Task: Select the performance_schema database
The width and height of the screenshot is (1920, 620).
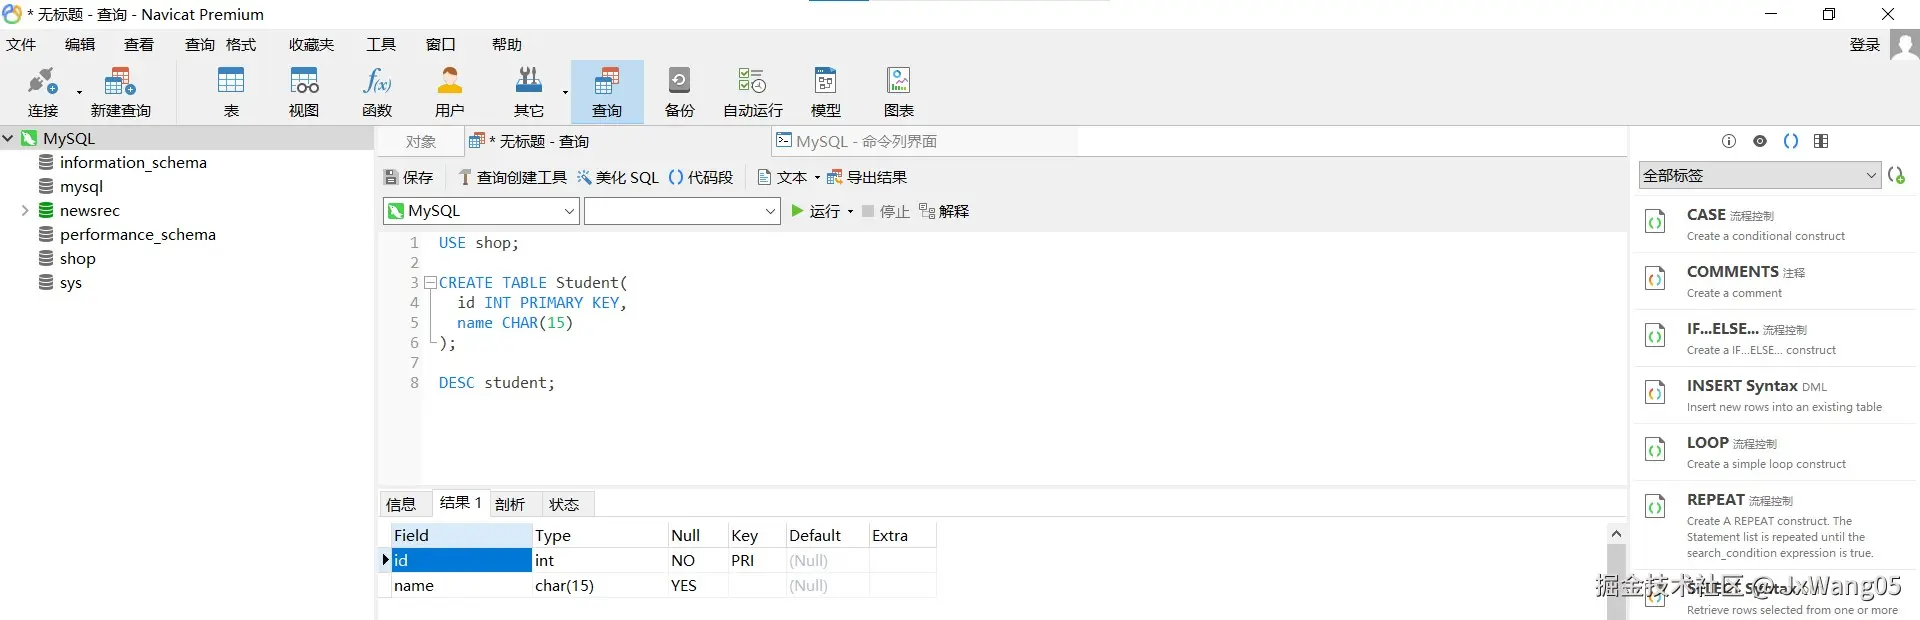Action: click(137, 234)
